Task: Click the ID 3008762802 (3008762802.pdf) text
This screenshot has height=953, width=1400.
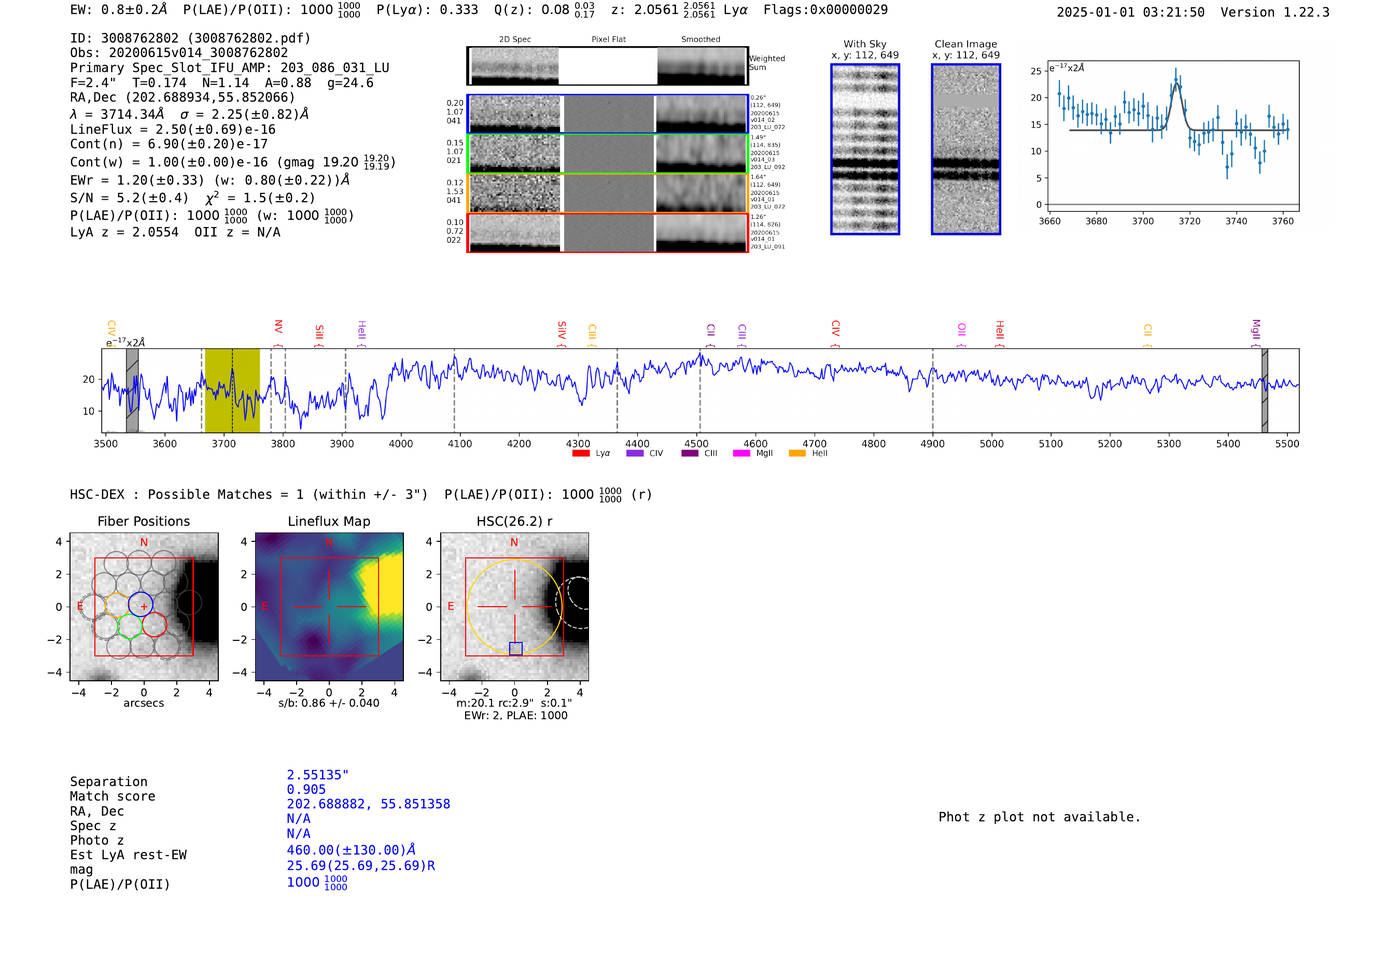Action: tap(190, 38)
